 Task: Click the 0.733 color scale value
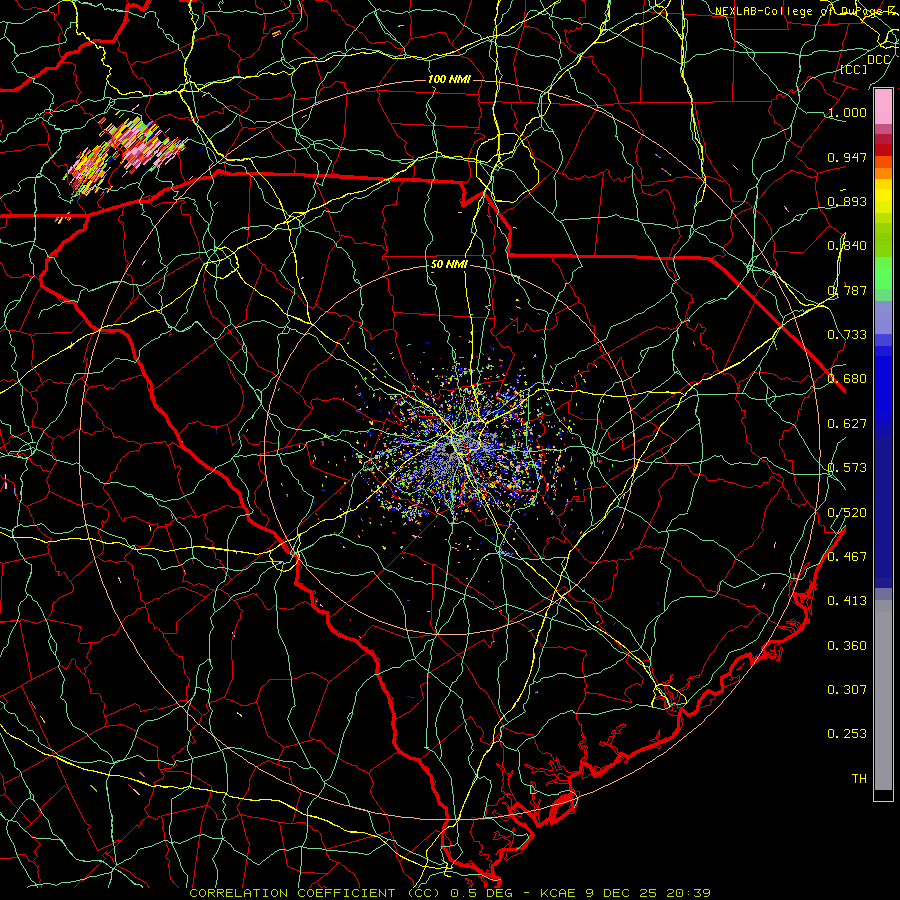click(x=847, y=335)
